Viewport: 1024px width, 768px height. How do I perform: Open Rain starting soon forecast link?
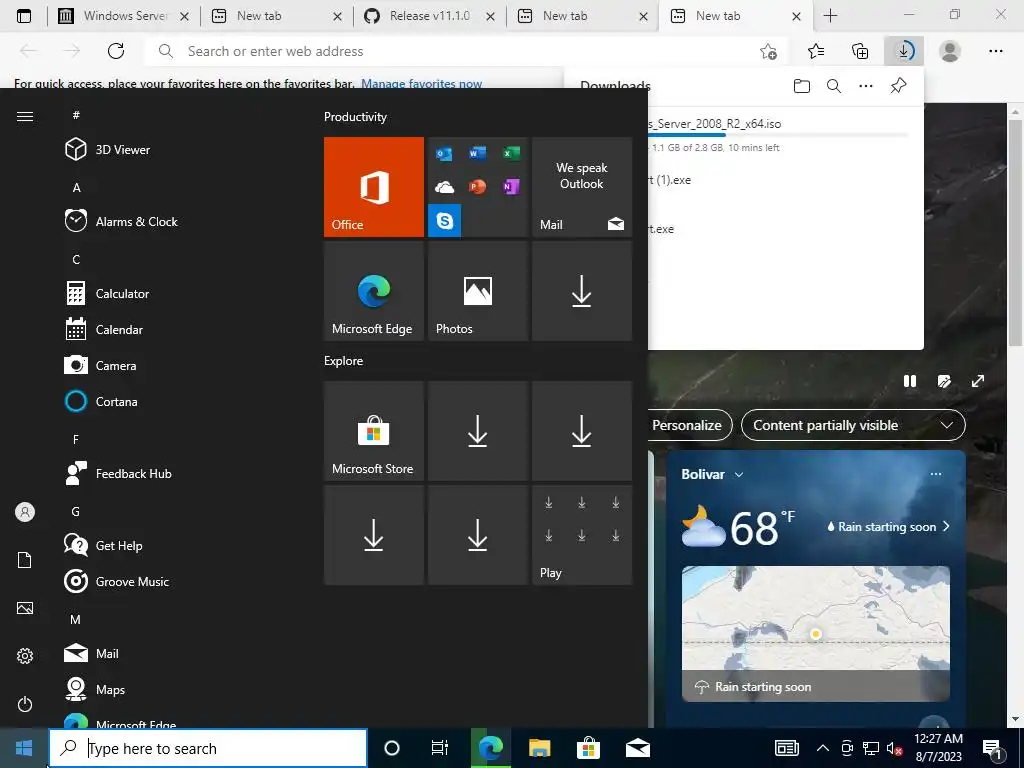coord(888,526)
